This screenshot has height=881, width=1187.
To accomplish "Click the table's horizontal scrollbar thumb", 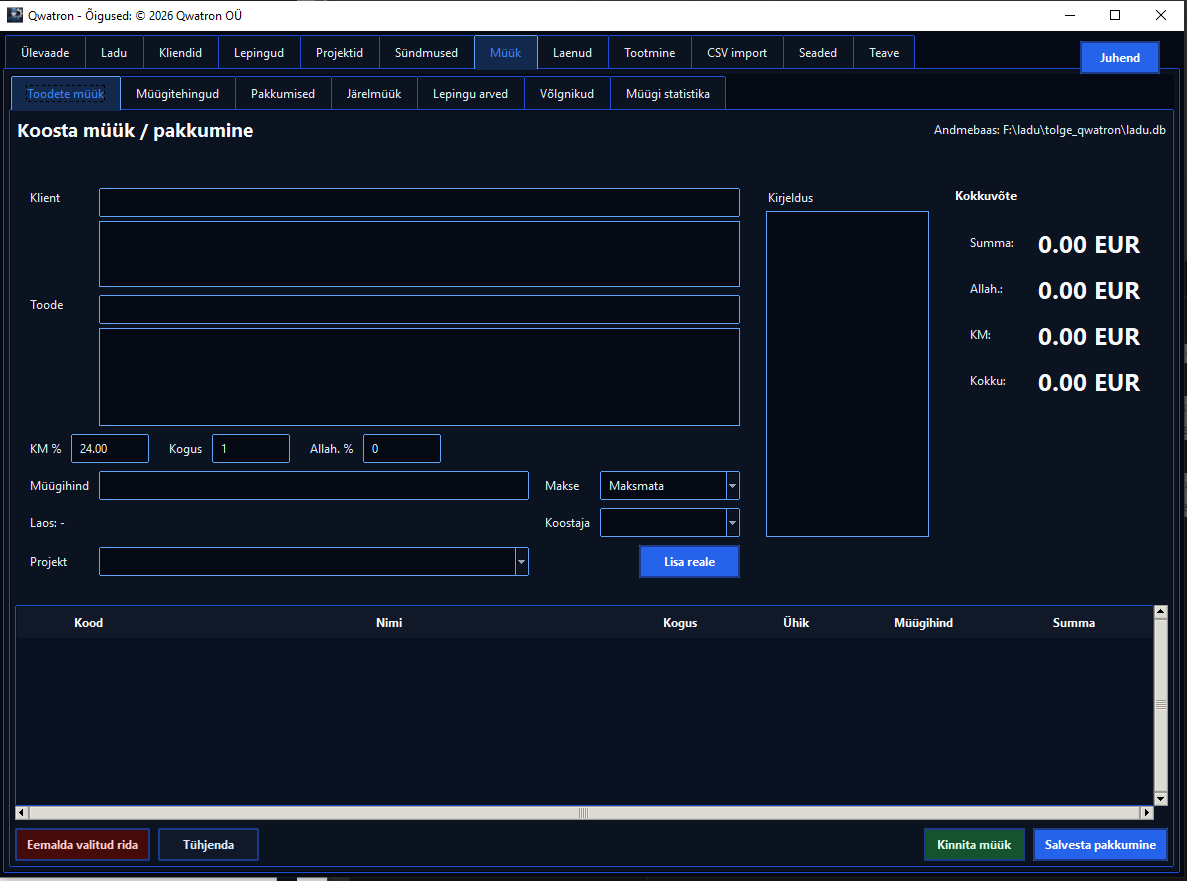I will click(583, 813).
